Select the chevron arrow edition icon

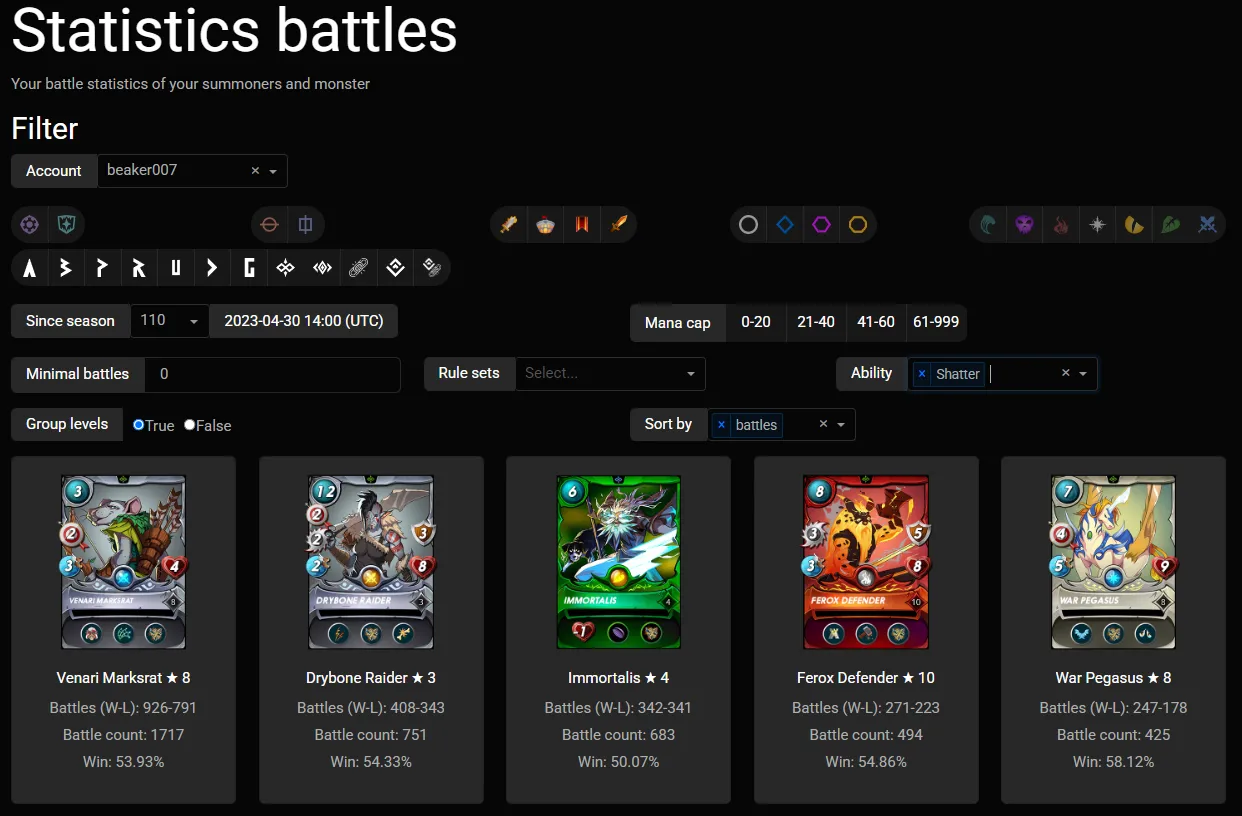click(x=212, y=268)
